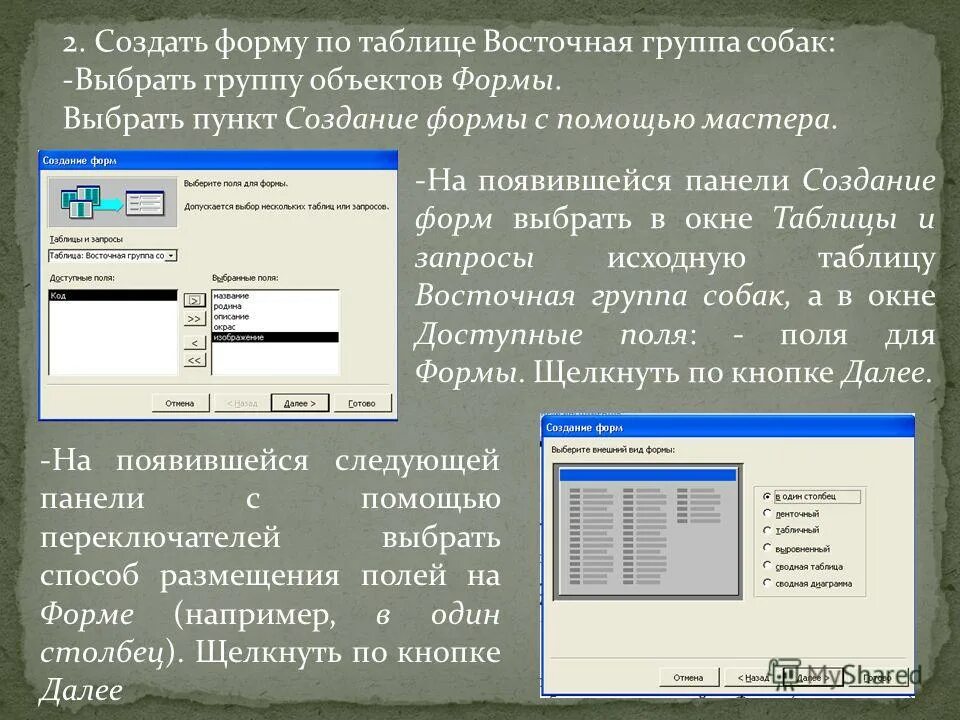960x720 pixels.
Task: Click "< Назад" in the second dialog
Action: coord(753,677)
